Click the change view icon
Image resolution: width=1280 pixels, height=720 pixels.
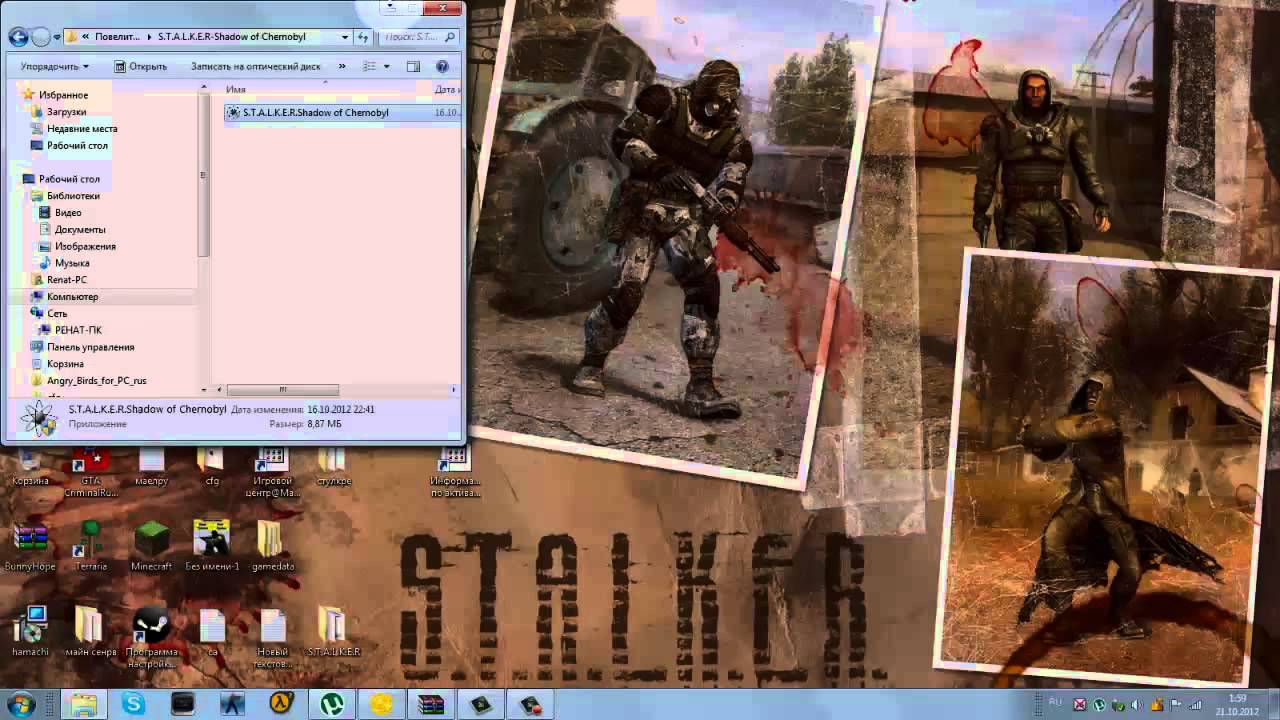[x=369, y=67]
